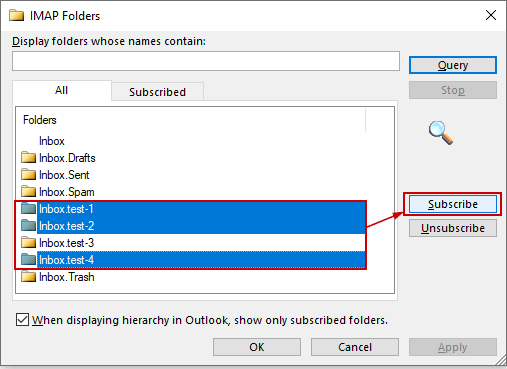The image size is (507, 369).
Task: Focus the folder name filter field
Action: (x=206, y=61)
